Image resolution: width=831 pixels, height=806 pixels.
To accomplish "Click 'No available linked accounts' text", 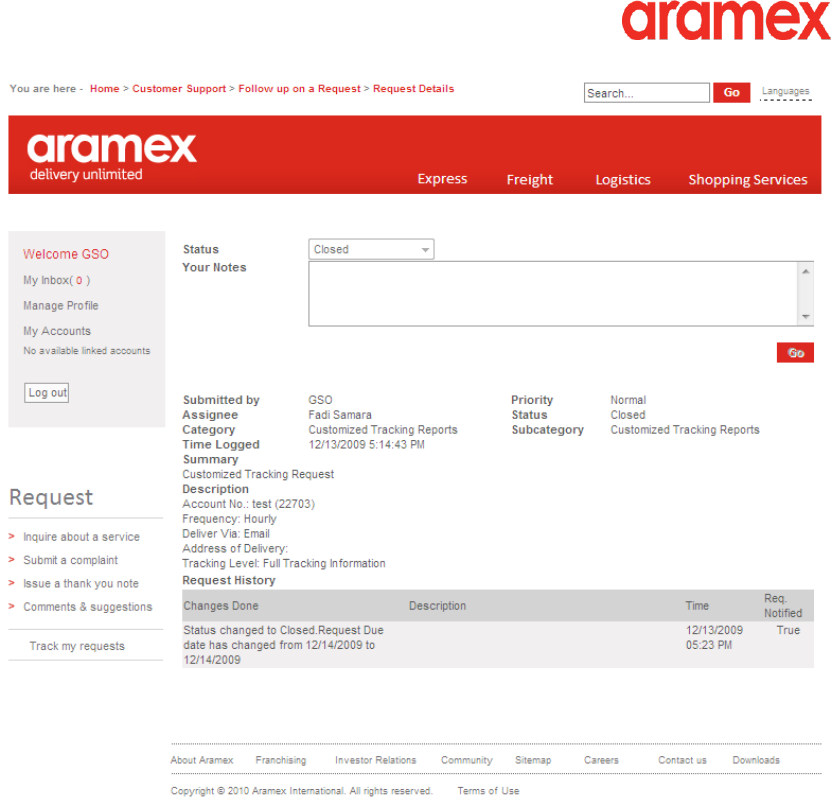I will (x=86, y=351).
